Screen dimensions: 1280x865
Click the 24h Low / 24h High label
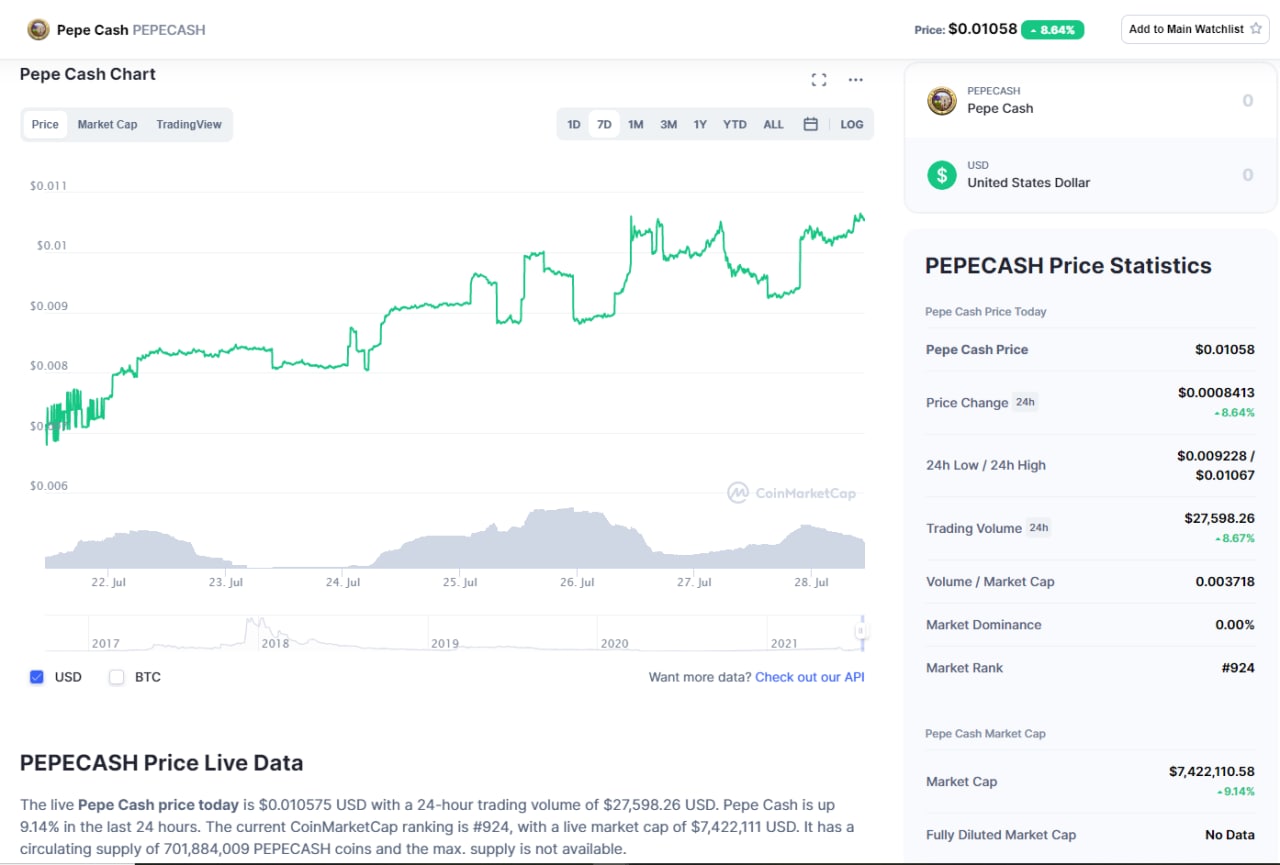click(986, 465)
